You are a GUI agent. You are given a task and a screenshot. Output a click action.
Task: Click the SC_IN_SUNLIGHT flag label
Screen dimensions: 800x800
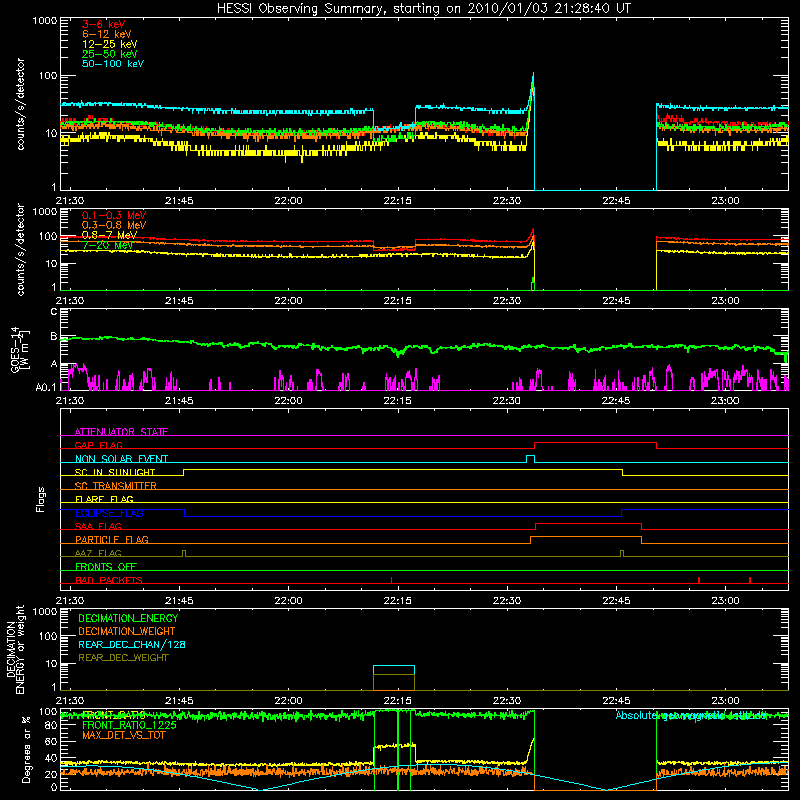tap(115, 472)
